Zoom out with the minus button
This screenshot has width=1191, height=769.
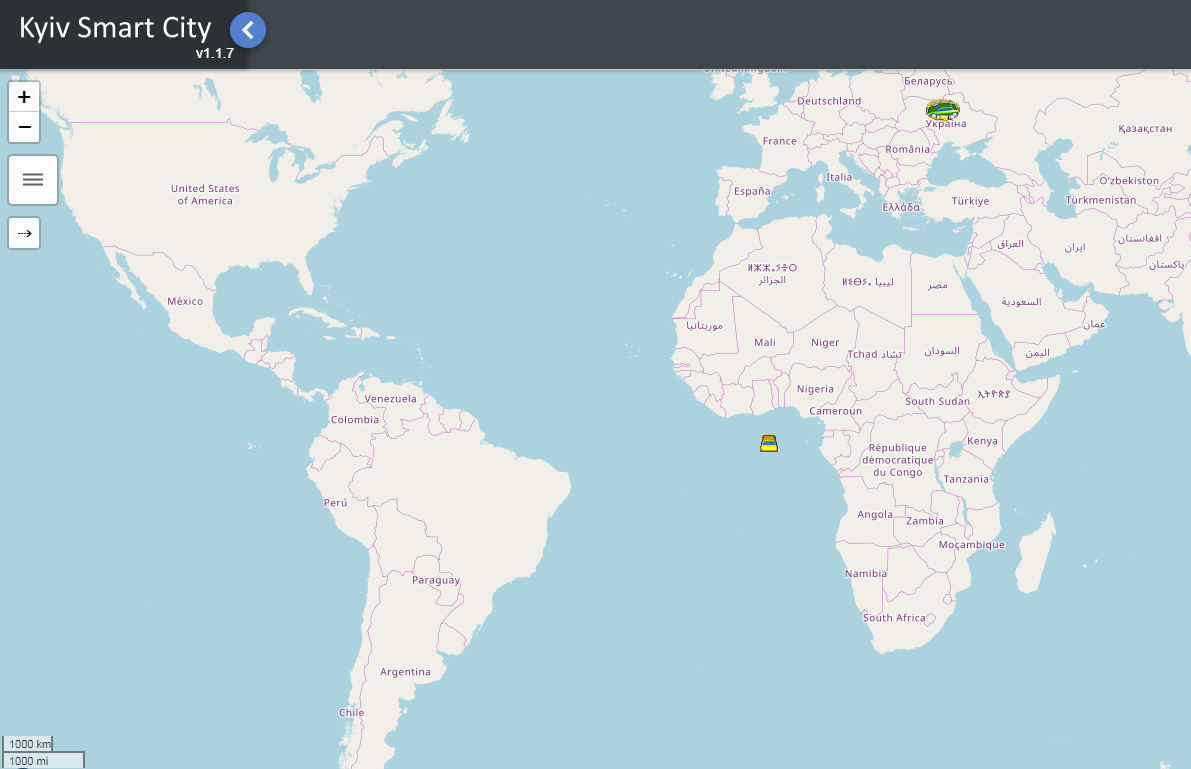24,127
